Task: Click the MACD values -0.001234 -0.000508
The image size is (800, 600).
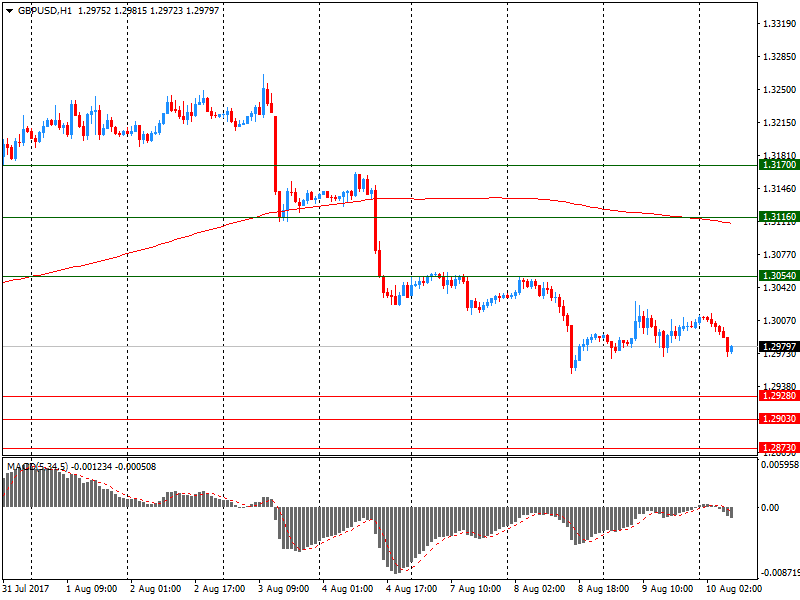Action: click(114, 467)
